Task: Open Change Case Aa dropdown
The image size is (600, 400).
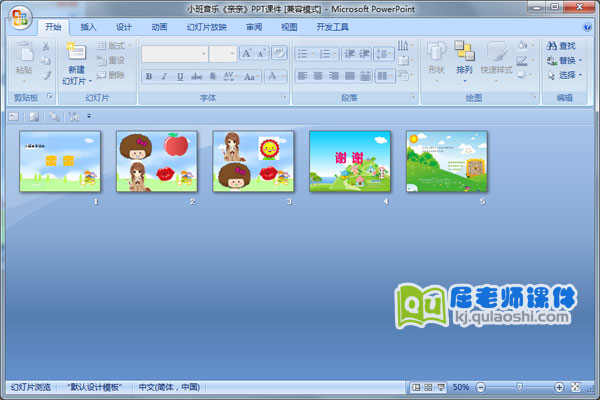Action: click(x=251, y=77)
